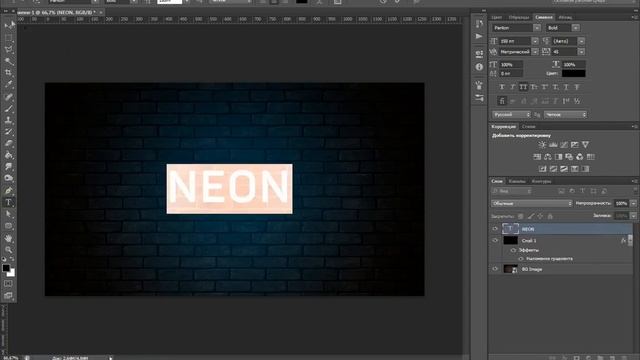Select the Eraser tool
The image size is (640, 360).
click(x=9, y=144)
